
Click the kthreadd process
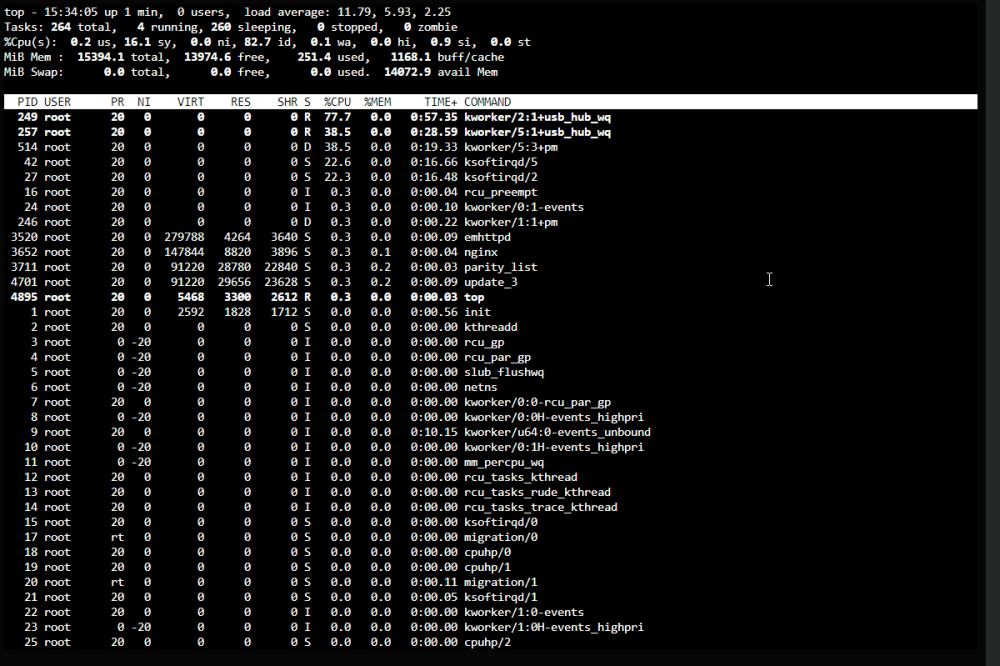coord(490,327)
